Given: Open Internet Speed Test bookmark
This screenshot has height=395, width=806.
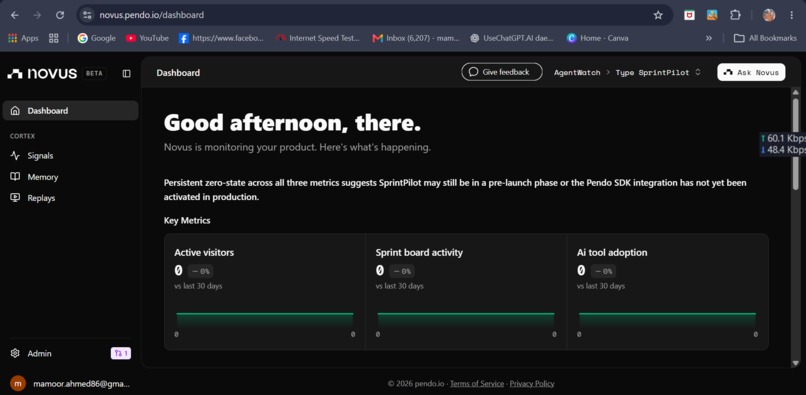Looking at the screenshot, I should tap(318, 38).
